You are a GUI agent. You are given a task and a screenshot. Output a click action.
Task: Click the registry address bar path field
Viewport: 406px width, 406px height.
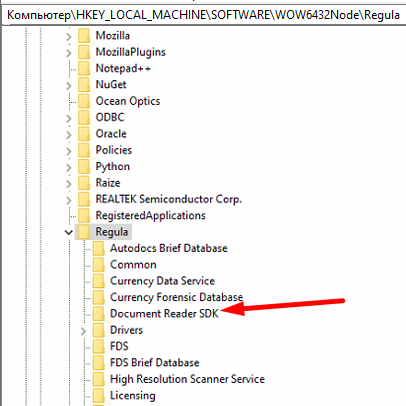point(203,15)
